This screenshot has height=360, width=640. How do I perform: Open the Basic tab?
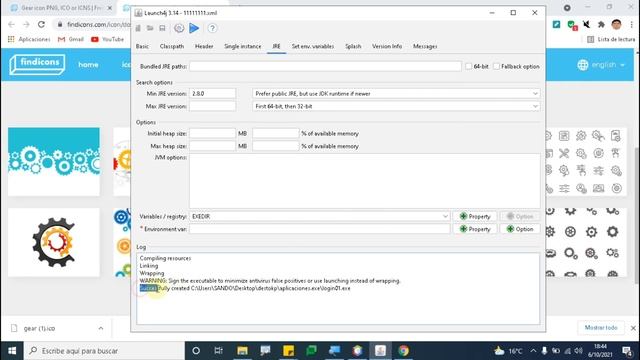tap(142, 47)
